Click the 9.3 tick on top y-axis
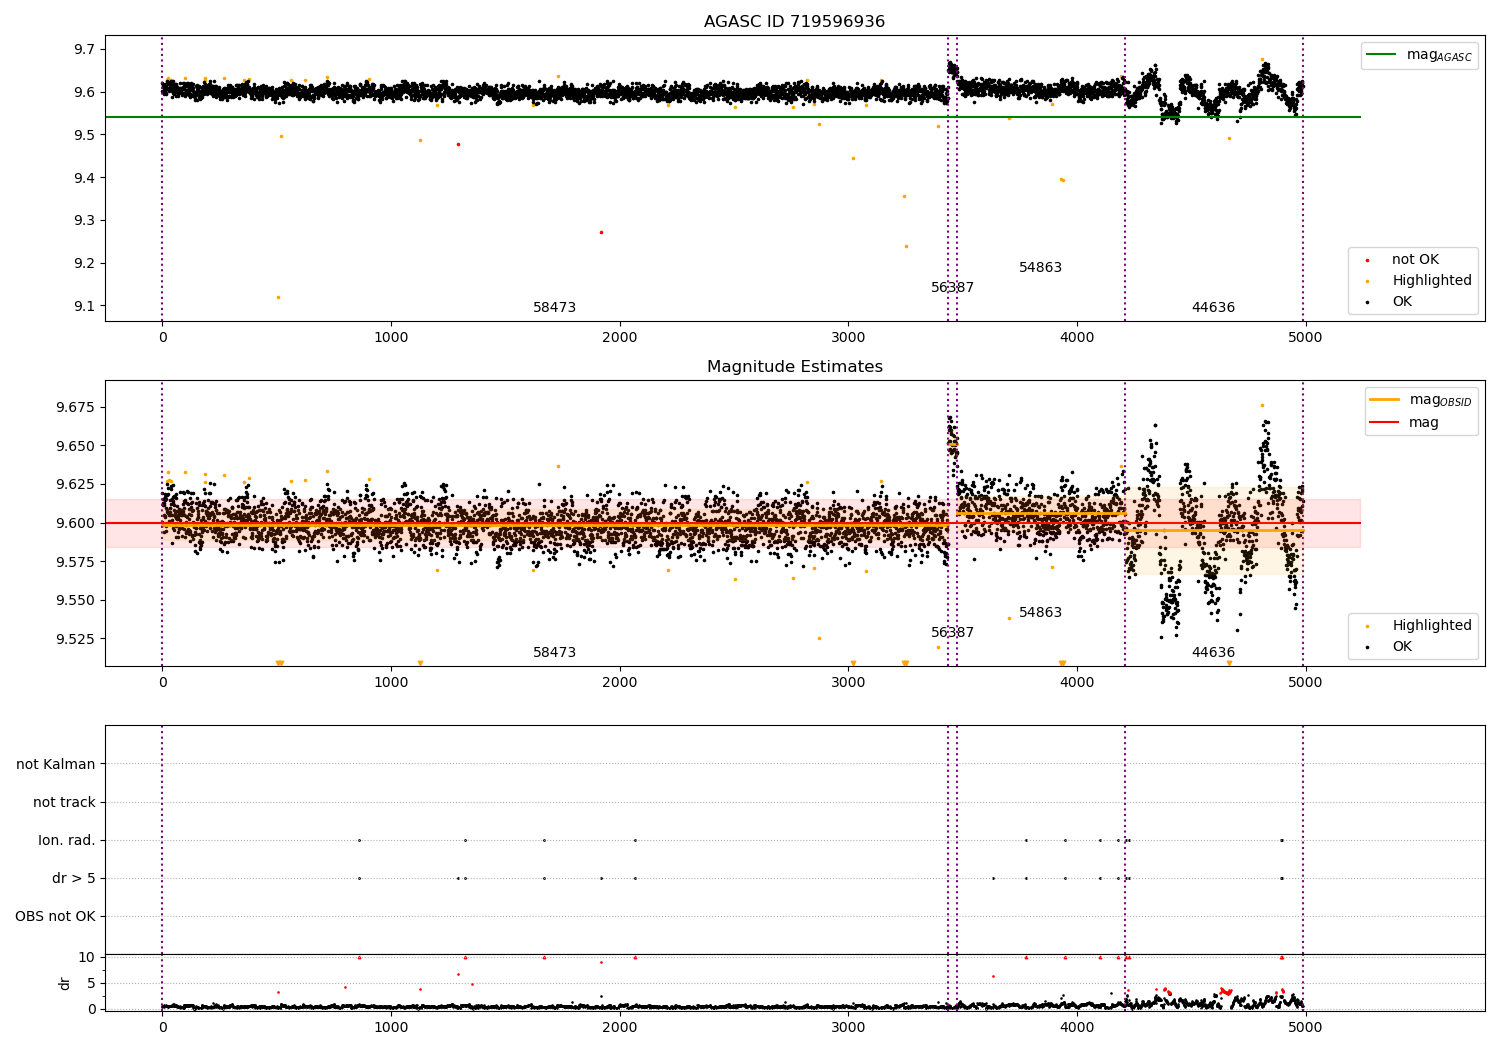1500x1050 pixels. 84,221
